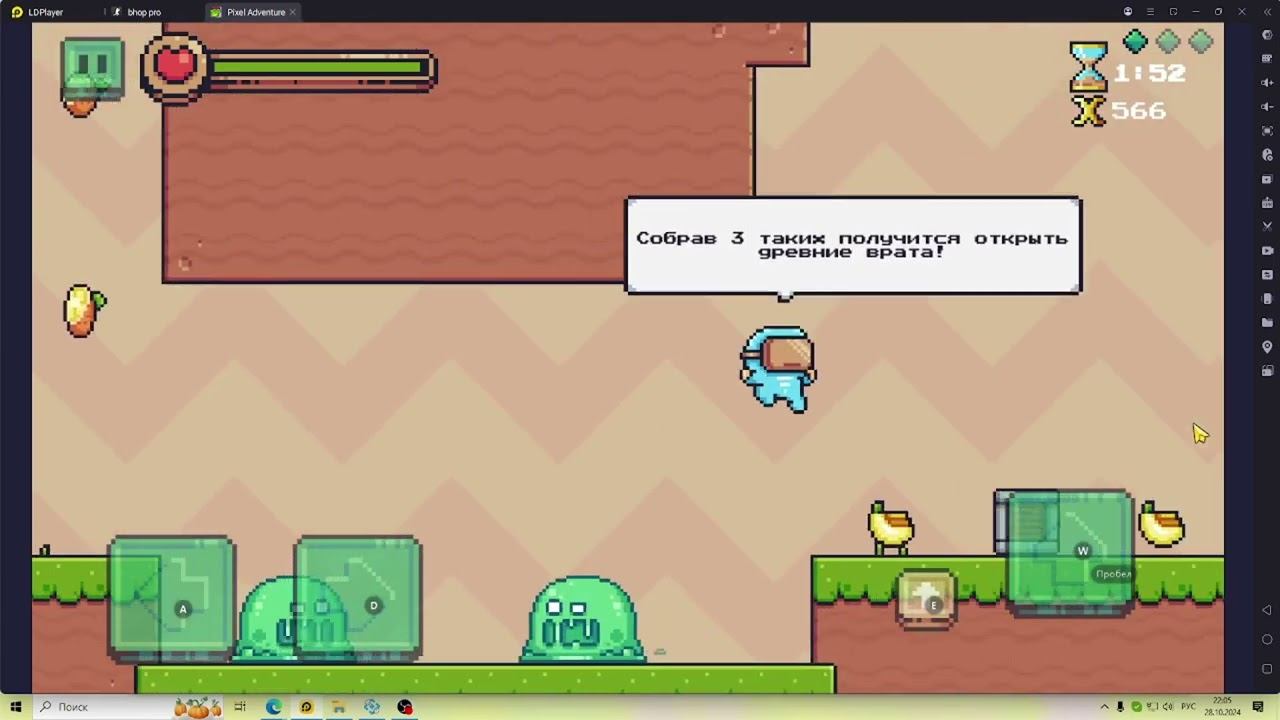Viewport: 1280px width, 720px height.
Task: Open the system volume tray icon
Action: [x=1167, y=707]
